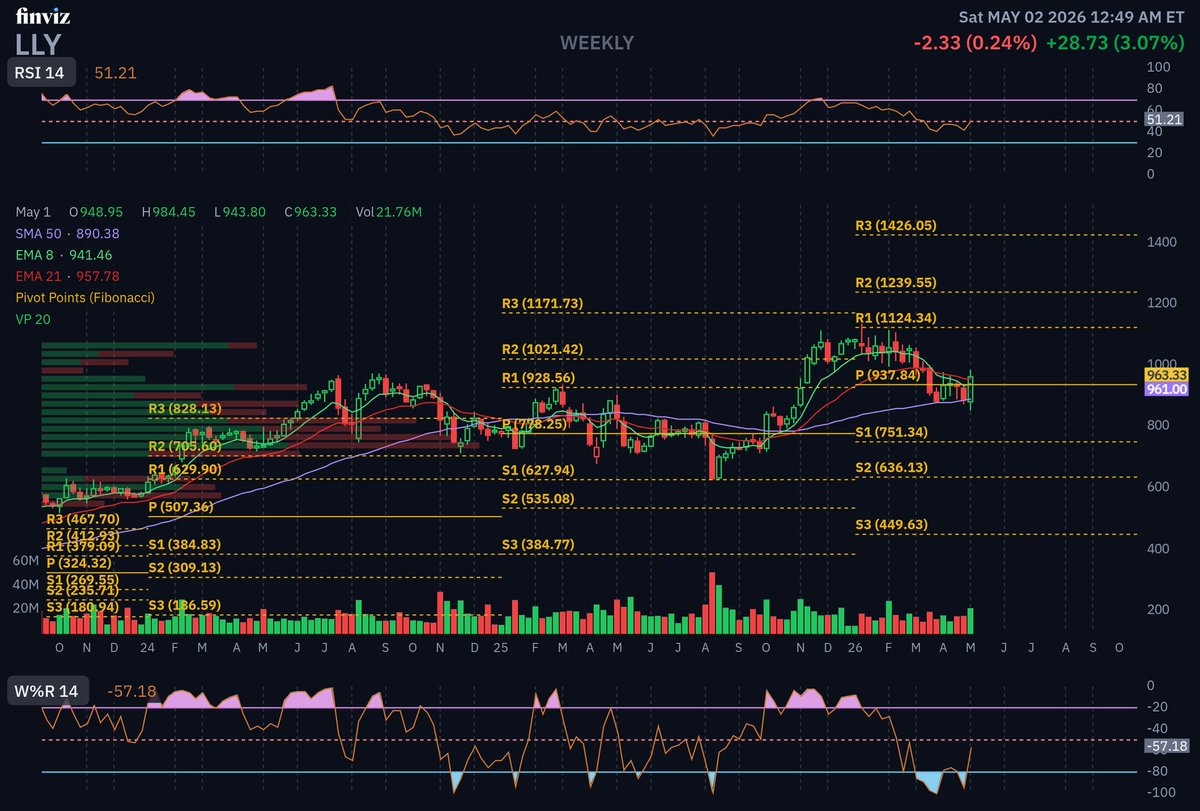
Task: Select the SMA 50 890.38 legend entry
Action: (x=67, y=233)
